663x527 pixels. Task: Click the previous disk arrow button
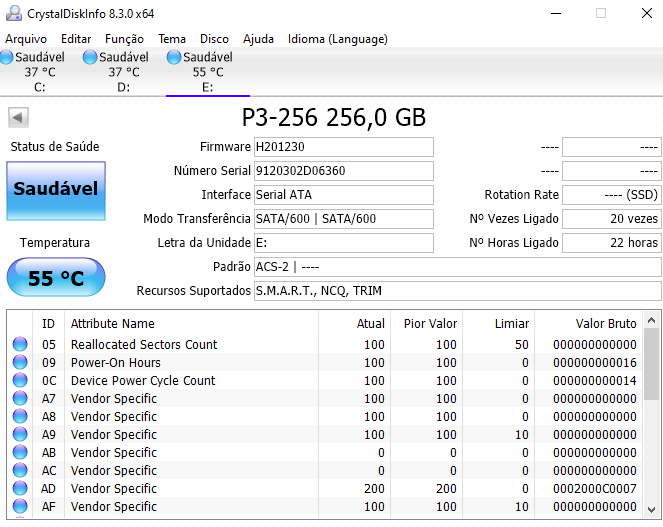[x=18, y=118]
